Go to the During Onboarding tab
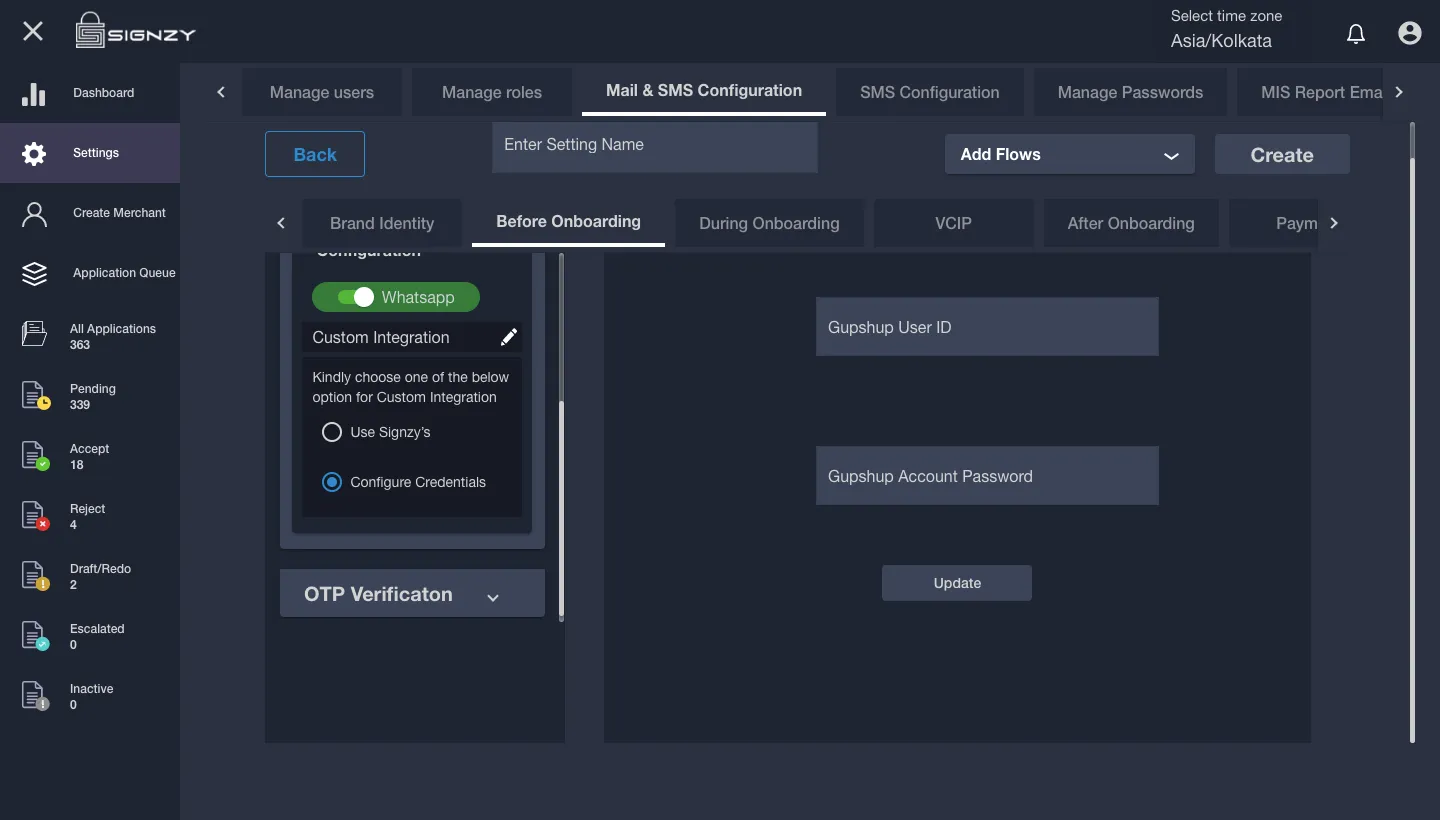 769,223
